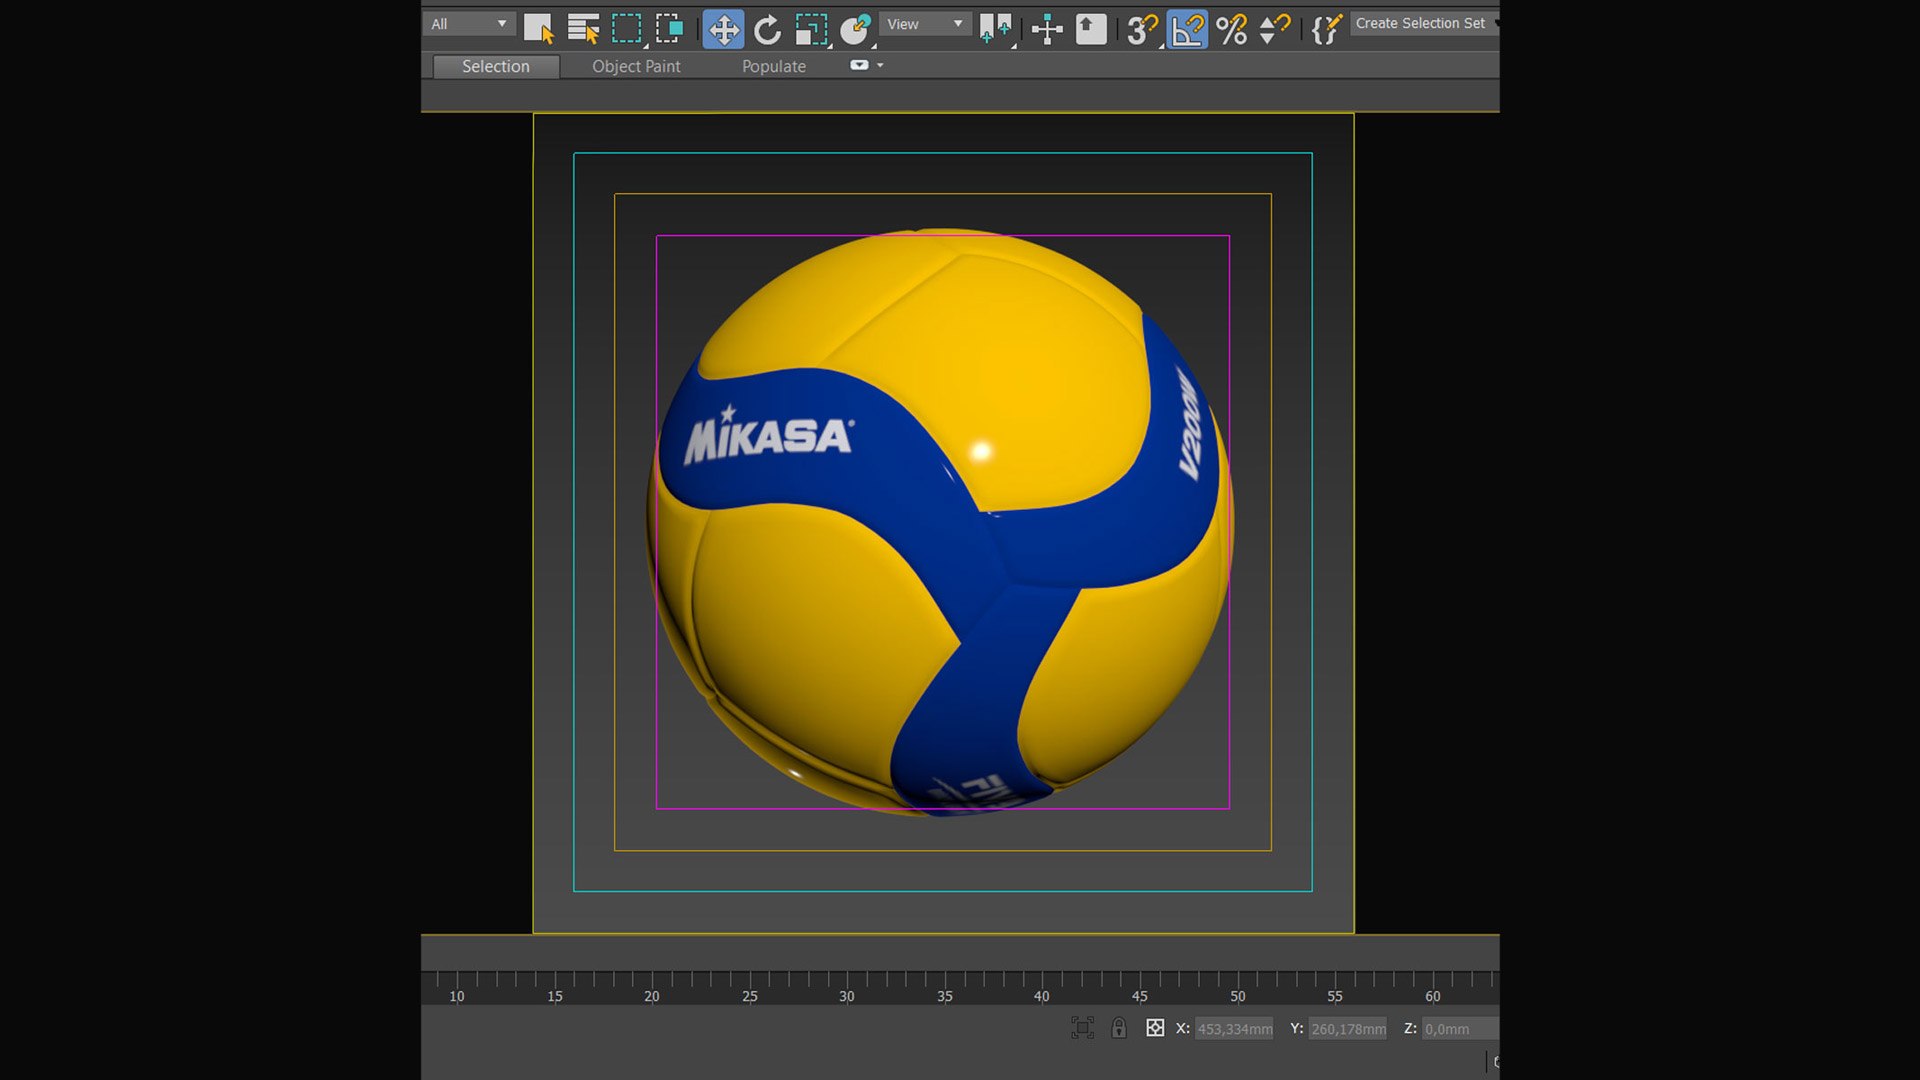Viewport: 1920px width, 1080px height.
Task: Click the Use Pivot Point Center icon
Action: [996, 29]
